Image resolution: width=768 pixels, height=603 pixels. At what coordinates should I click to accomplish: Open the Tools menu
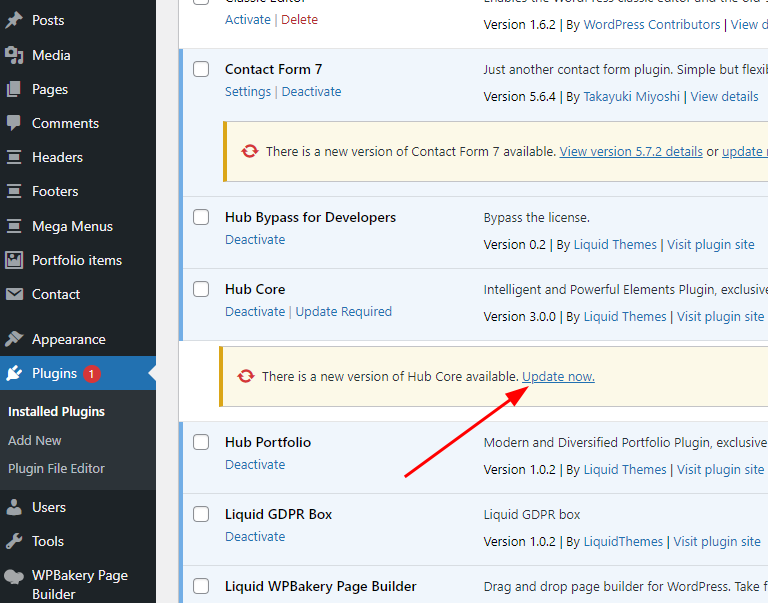pyautogui.click(x=48, y=541)
